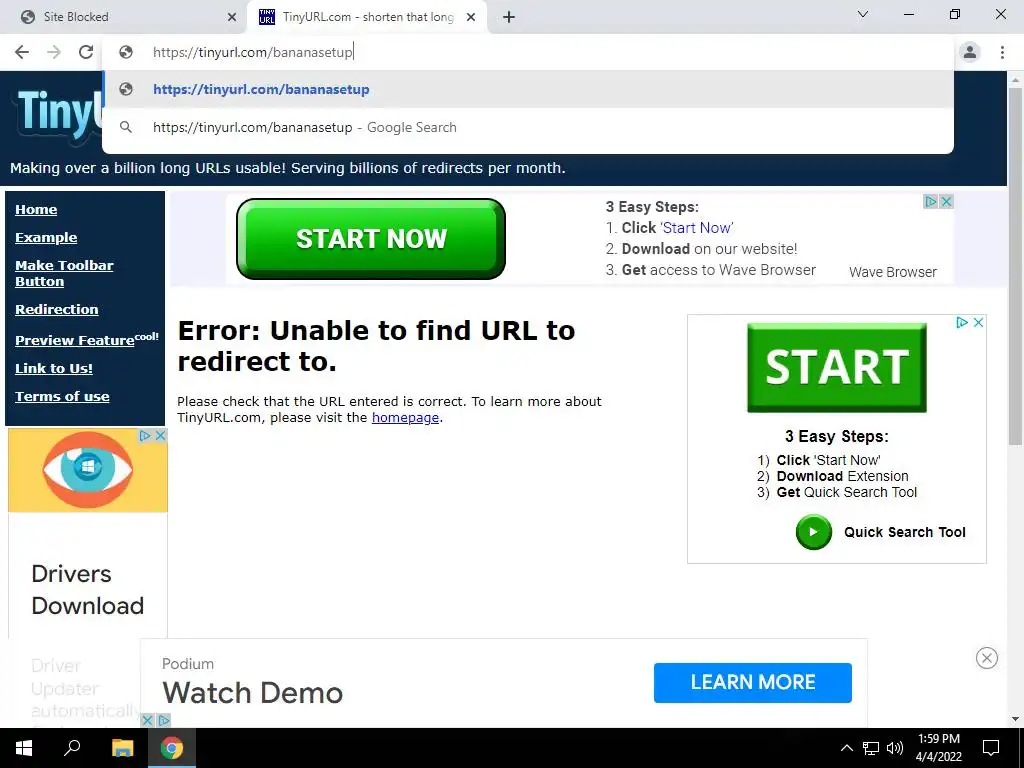Click the Watch Demo ad headline
Screen dimensions: 1024x768
point(252,693)
